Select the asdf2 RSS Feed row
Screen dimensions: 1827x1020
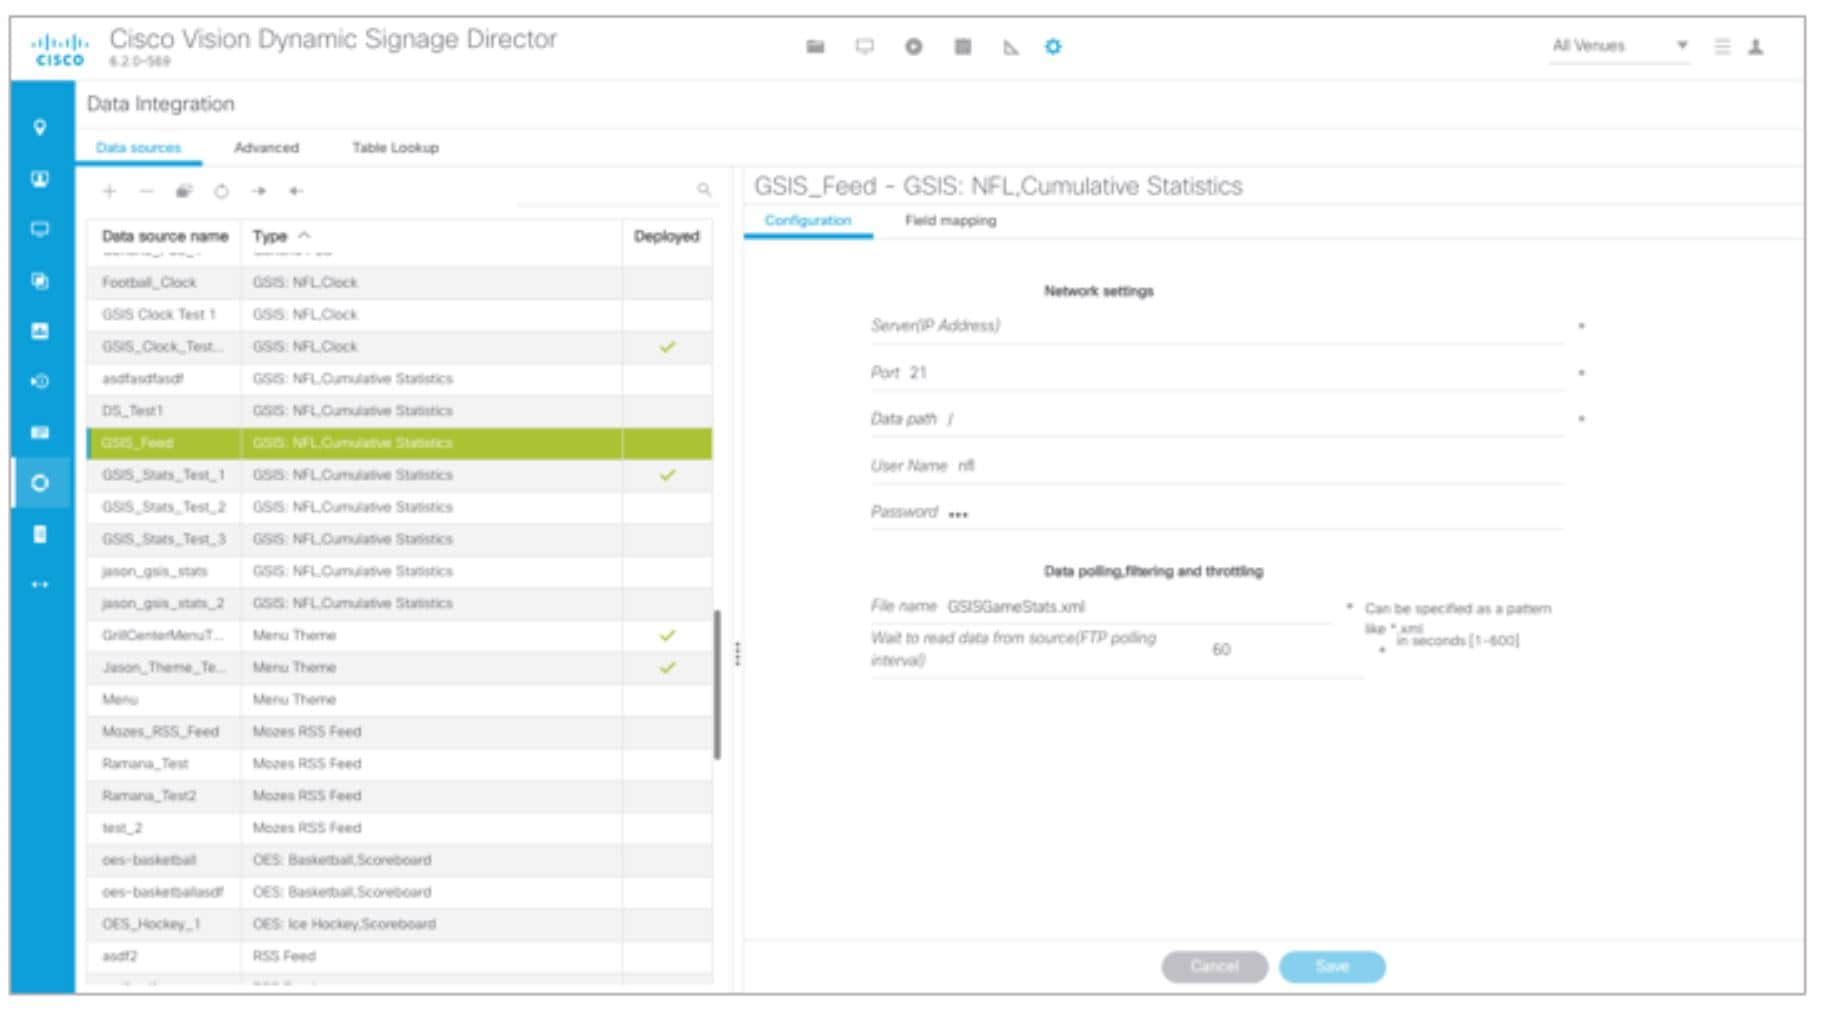tap(400, 956)
